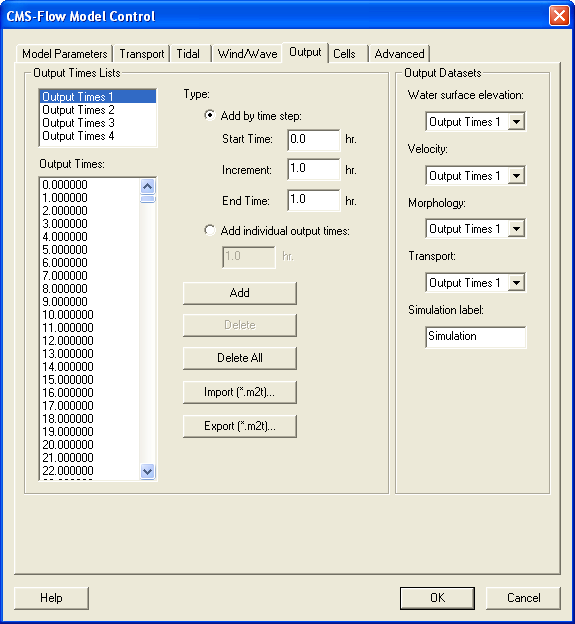Open the Wind/Wave tab

247,54
